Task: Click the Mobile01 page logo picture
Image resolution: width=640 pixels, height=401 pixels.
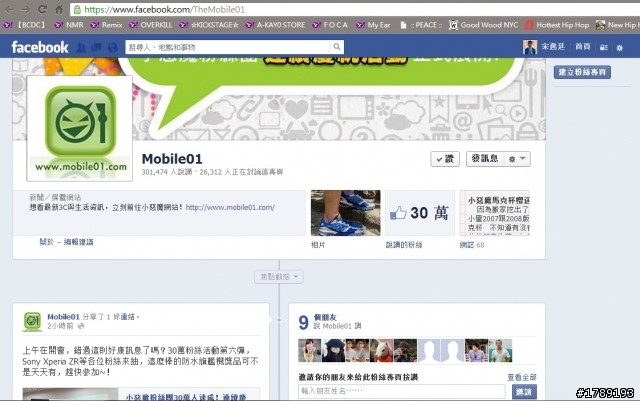Action: pos(80,128)
